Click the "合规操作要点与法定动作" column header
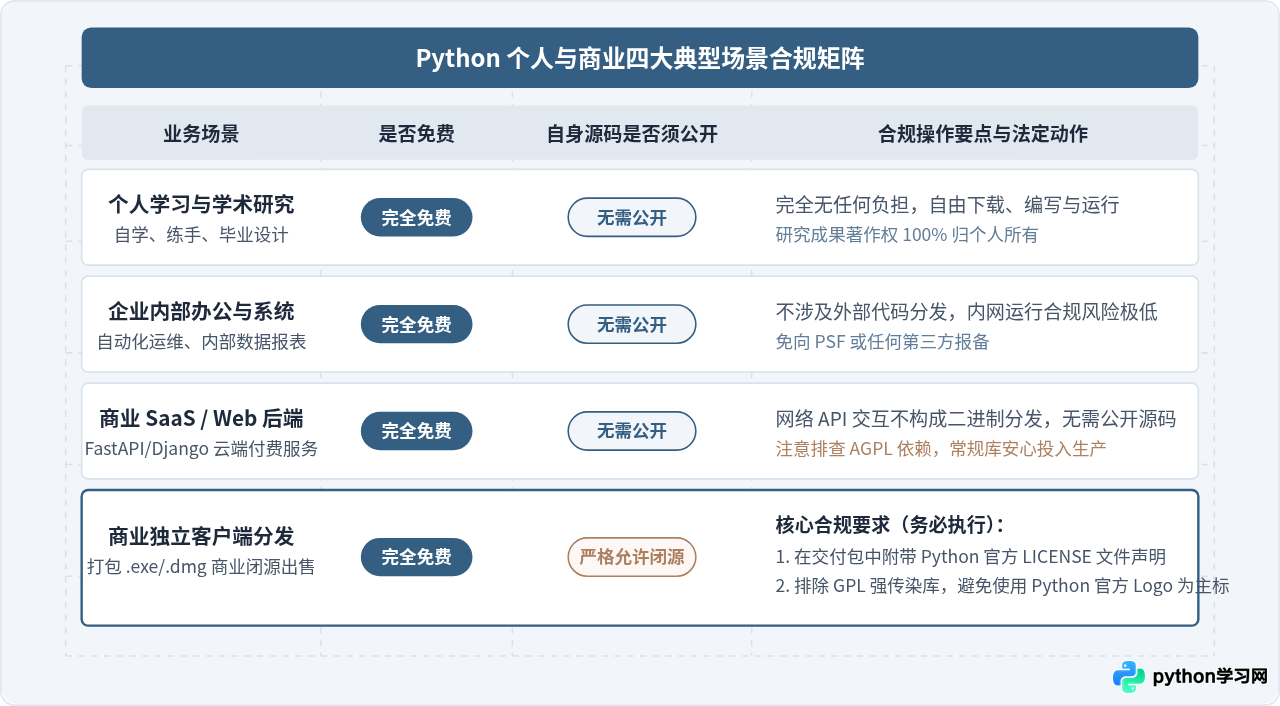Viewport: 1280px width, 706px height. 983,133
